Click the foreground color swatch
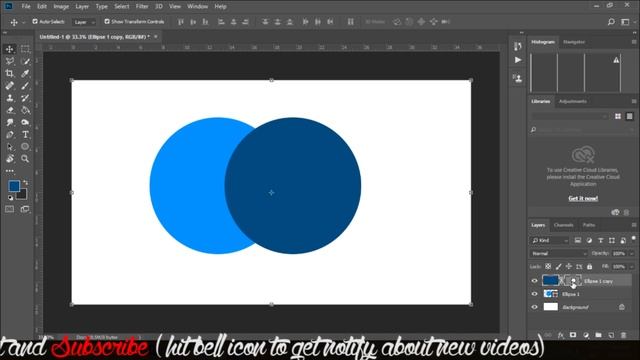 [x=14, y=186]
